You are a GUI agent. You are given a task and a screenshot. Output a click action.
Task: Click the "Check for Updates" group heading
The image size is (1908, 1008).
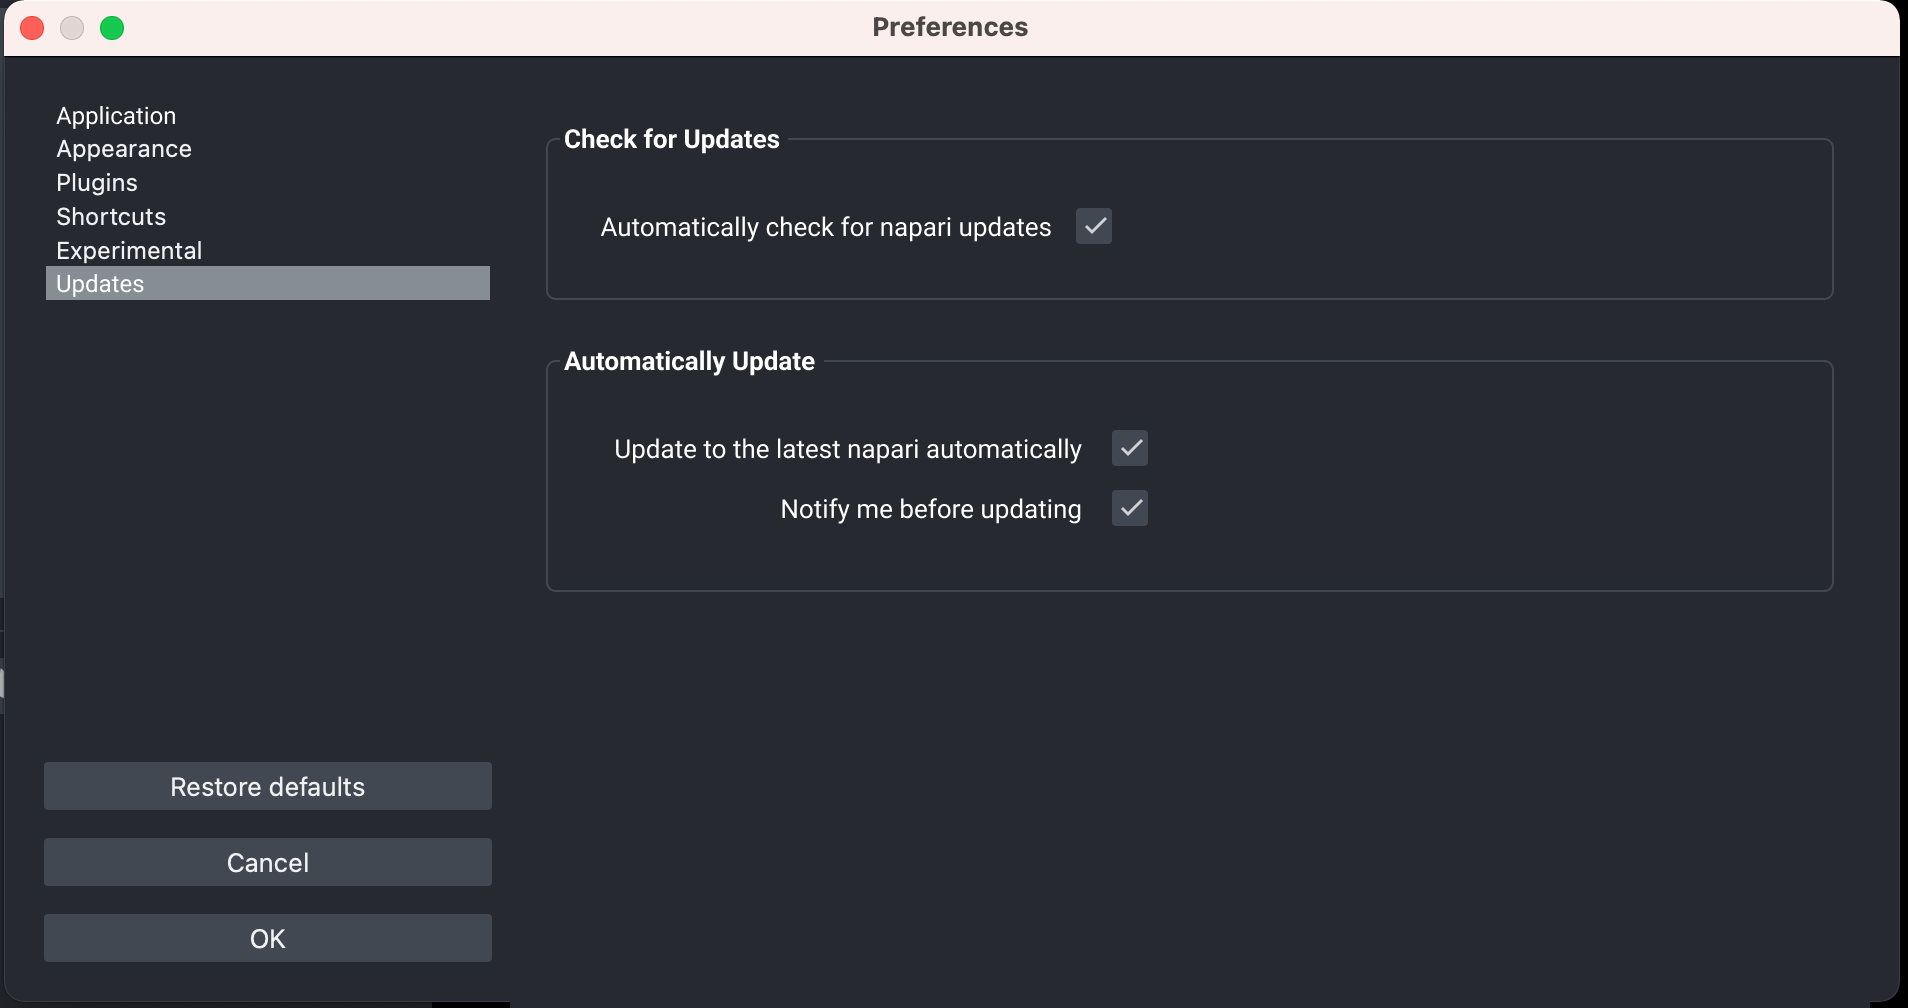[x=671, y=140]
